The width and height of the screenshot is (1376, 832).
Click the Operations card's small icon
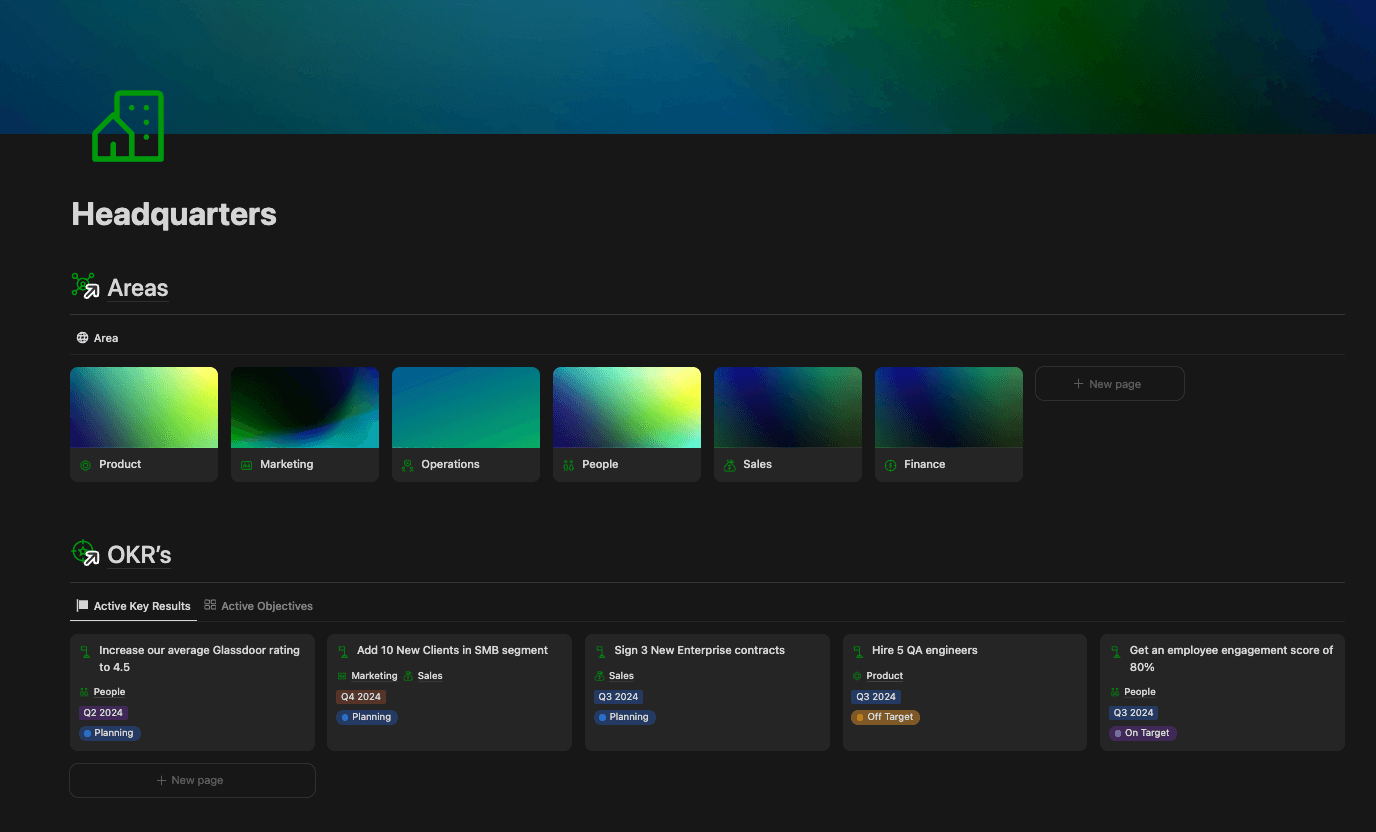(x=407, y=465)
